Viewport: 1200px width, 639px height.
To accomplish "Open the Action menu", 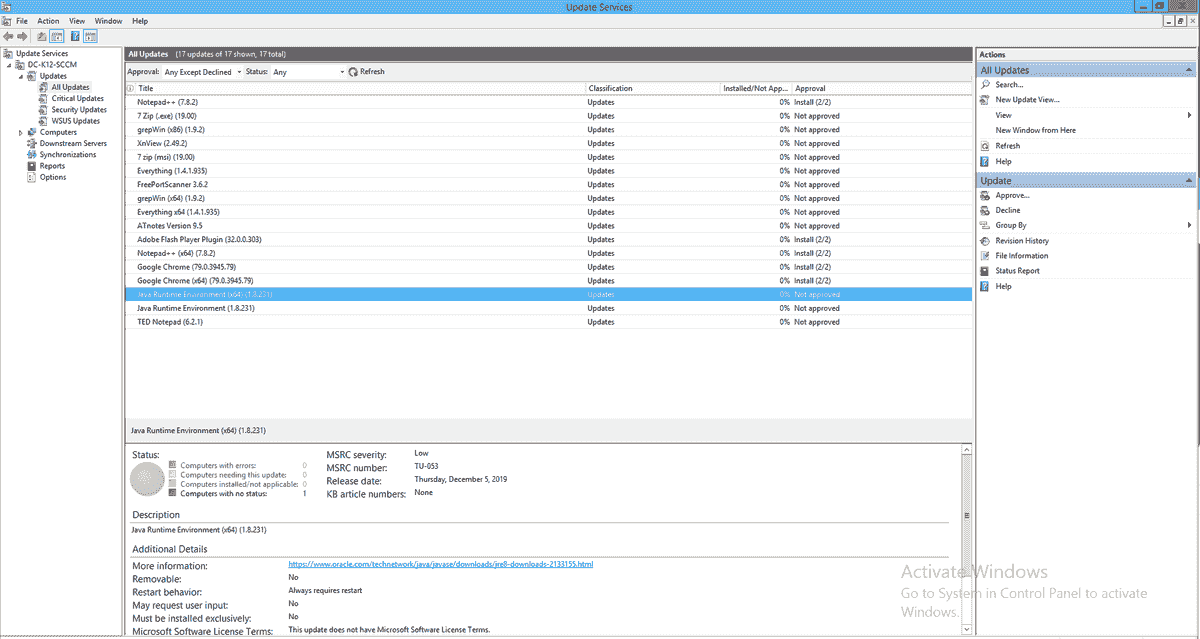I will pos(48,21).
